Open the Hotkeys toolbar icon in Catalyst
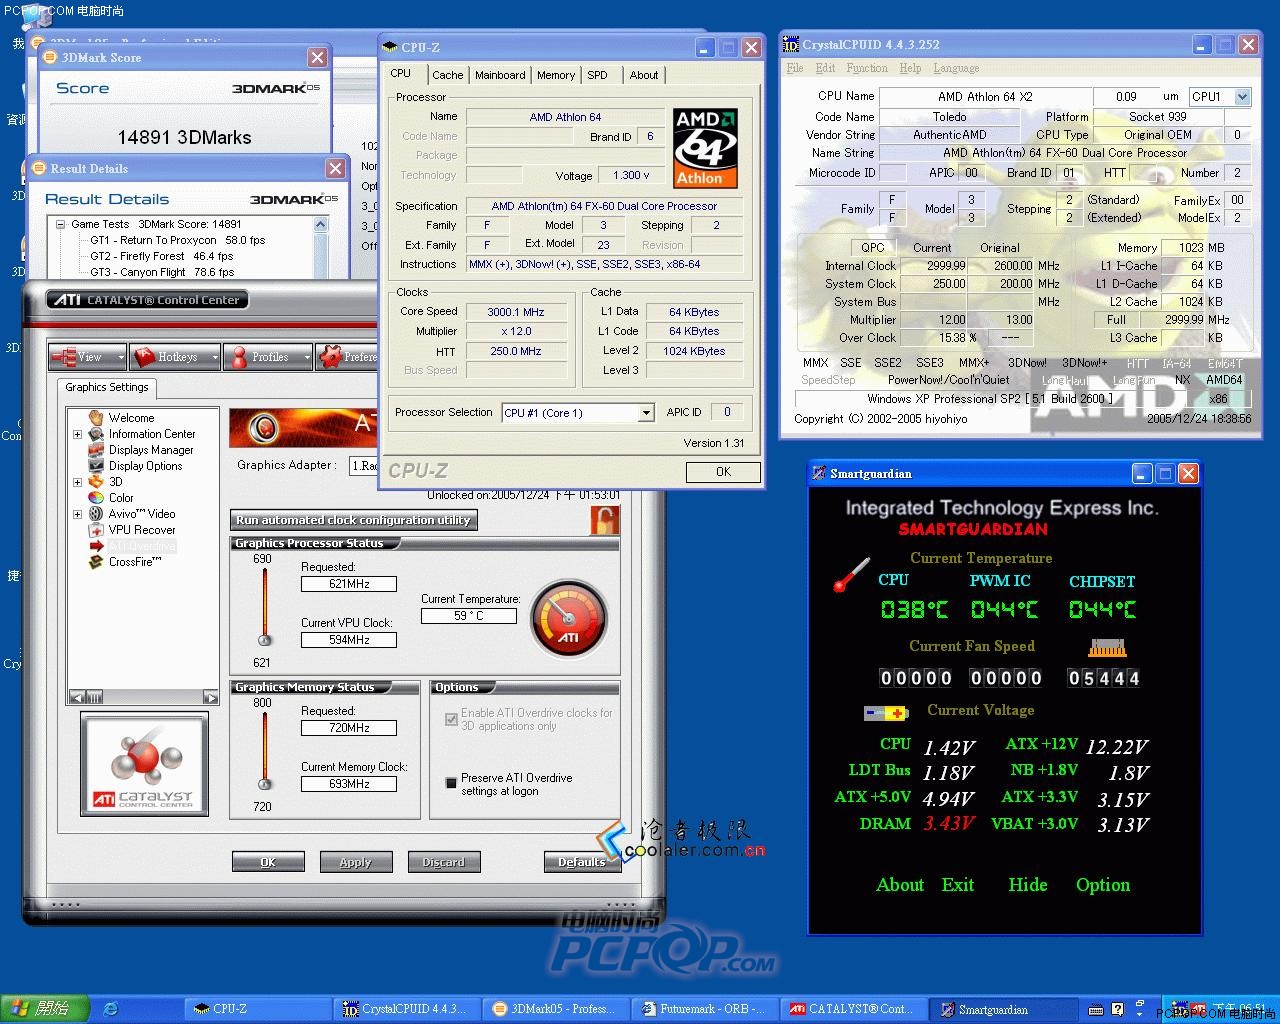This screenshot has height=1024, width=1280. coord(143,357)
